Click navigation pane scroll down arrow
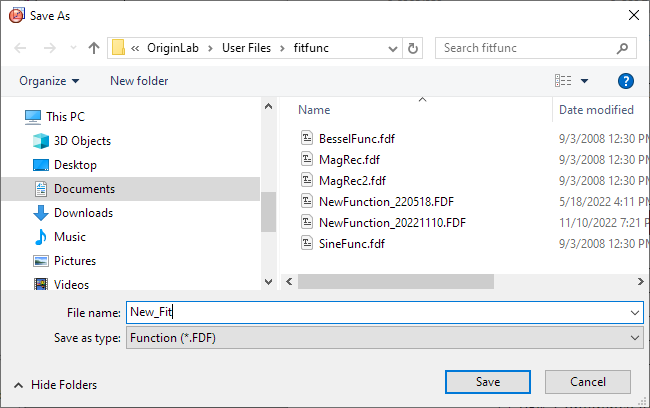 (x=269, y=282)
